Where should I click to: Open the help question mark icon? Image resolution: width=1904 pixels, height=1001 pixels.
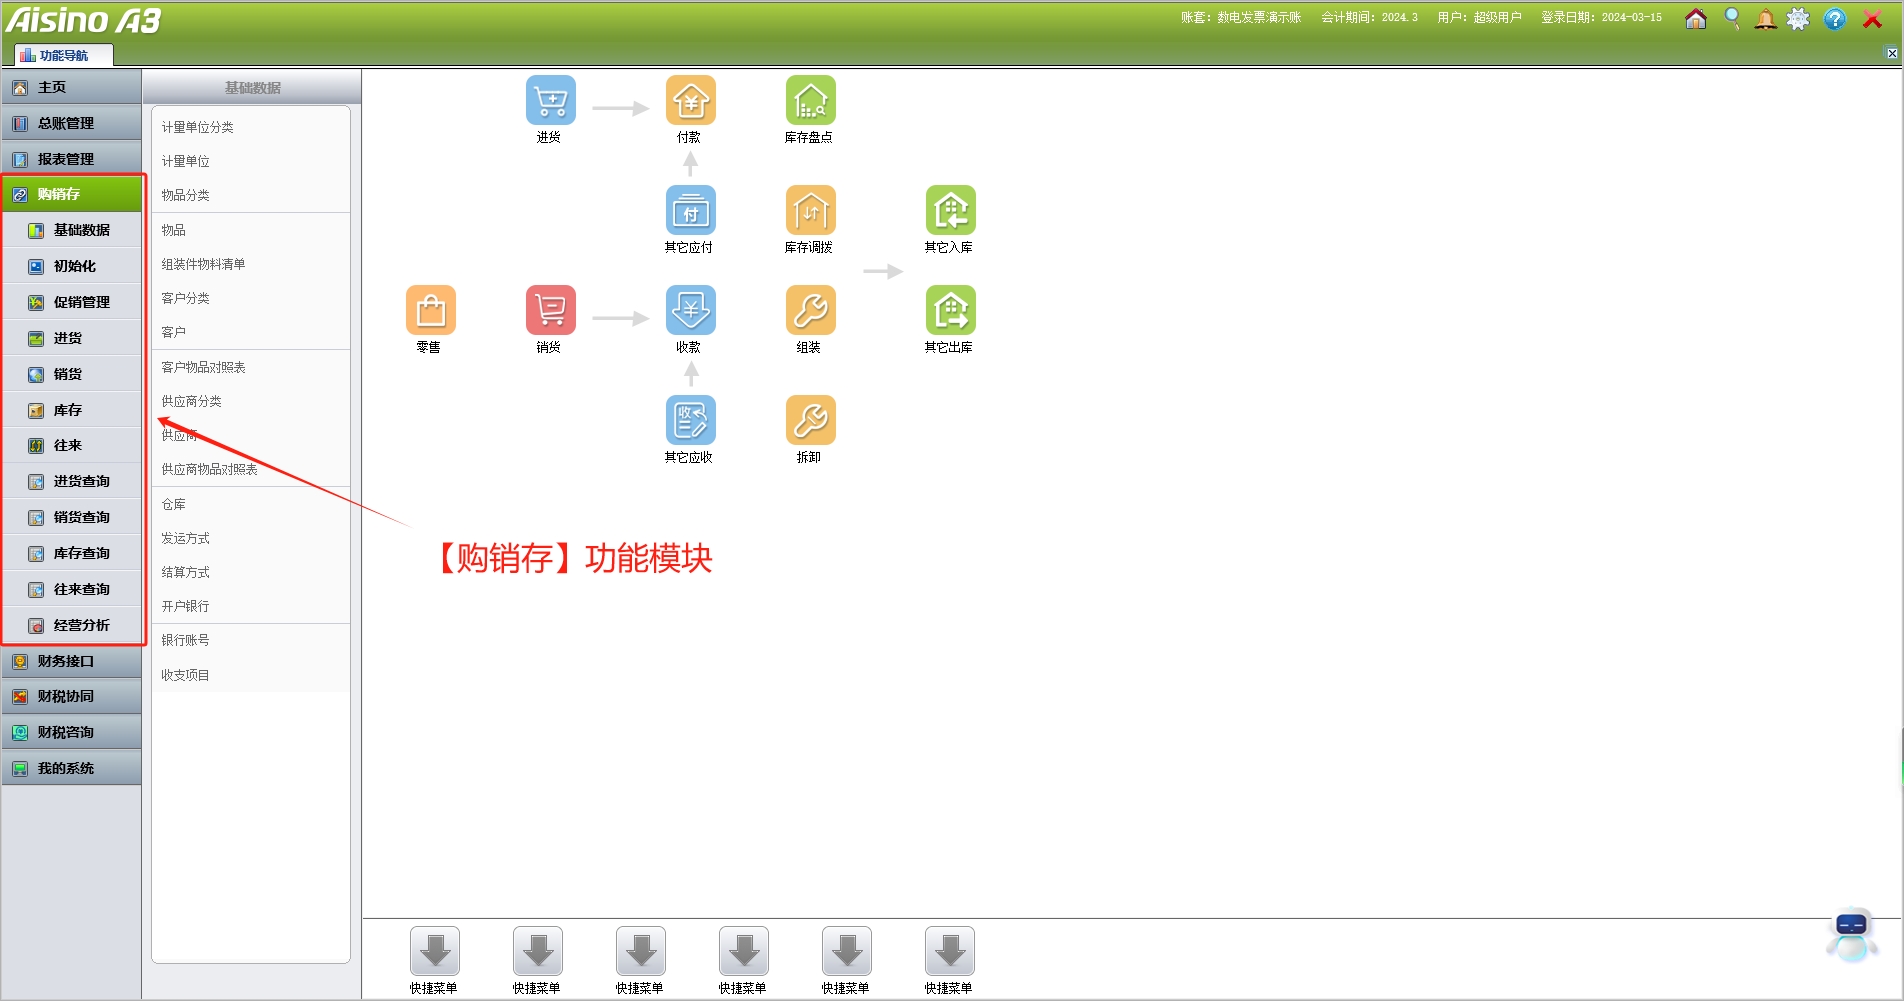[x=1834, y=19]
